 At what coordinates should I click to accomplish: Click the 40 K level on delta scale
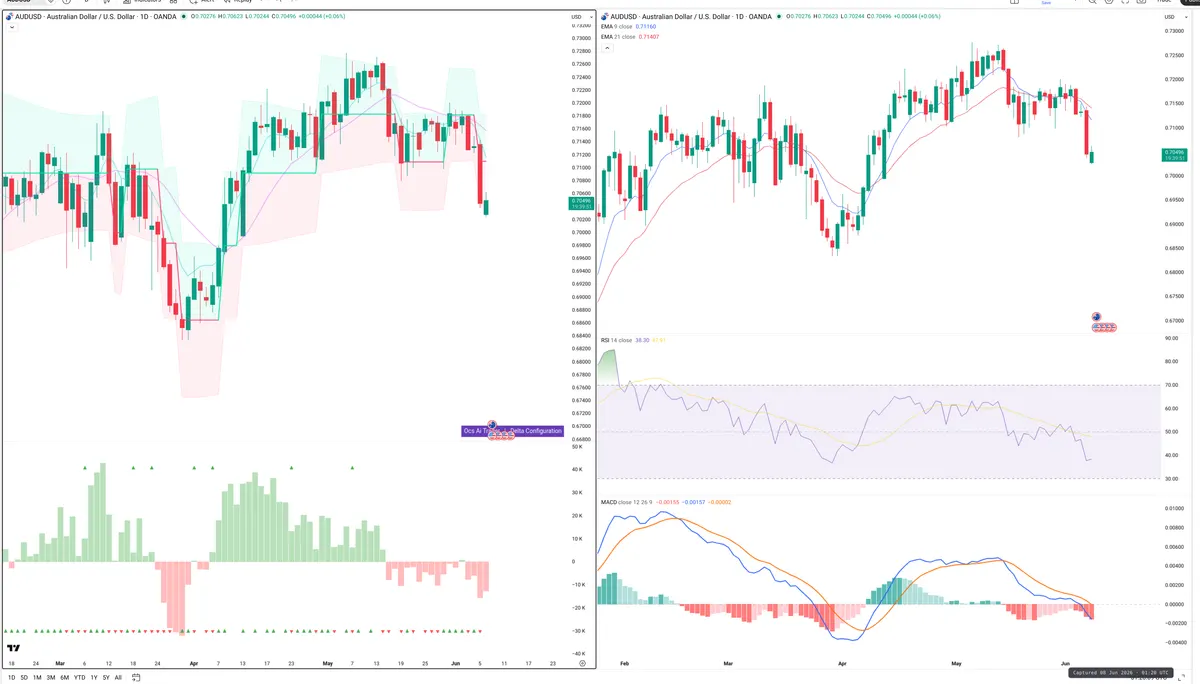pyautogui.click(x=577, y=470)
